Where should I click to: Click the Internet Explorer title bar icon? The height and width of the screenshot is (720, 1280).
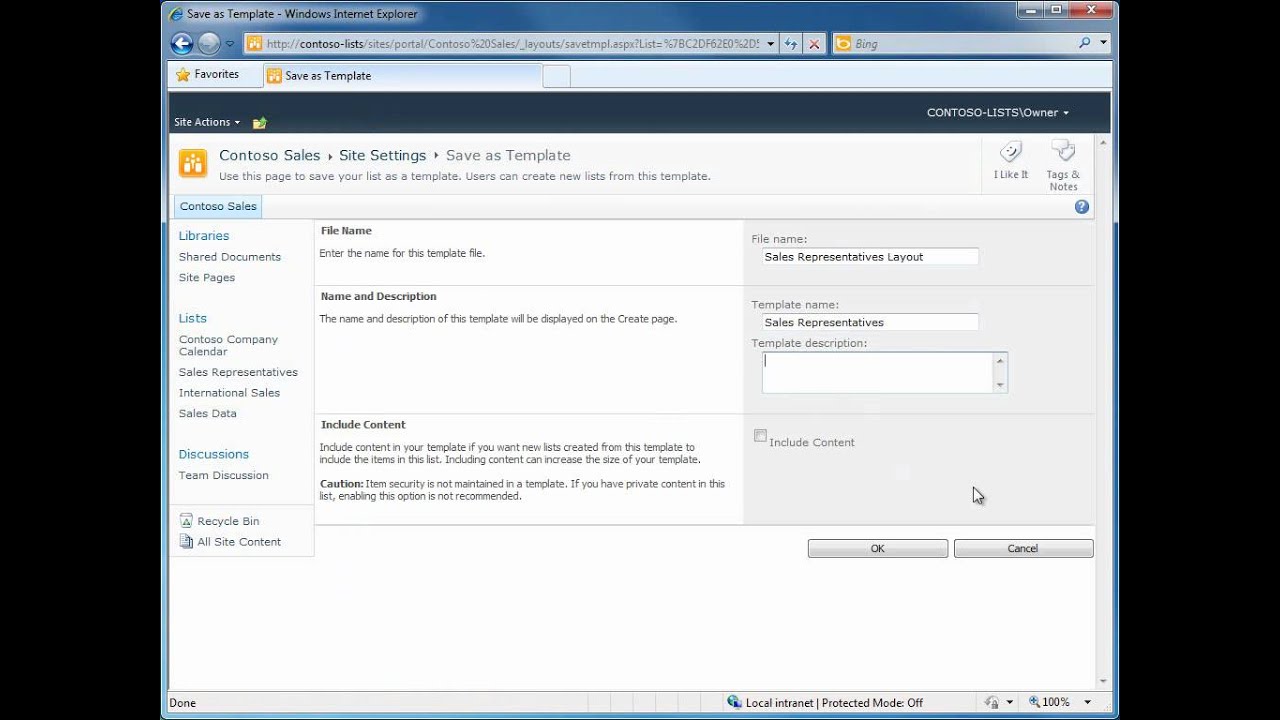pos(177,14)
